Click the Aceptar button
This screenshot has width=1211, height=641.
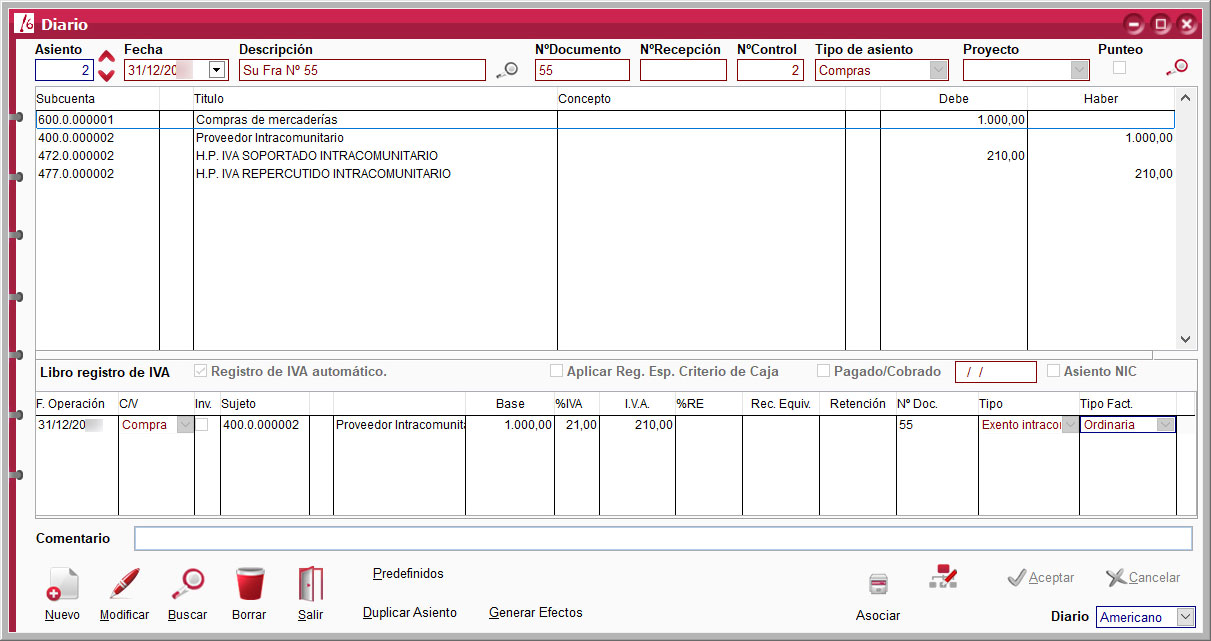click(x=1040, y=578)
